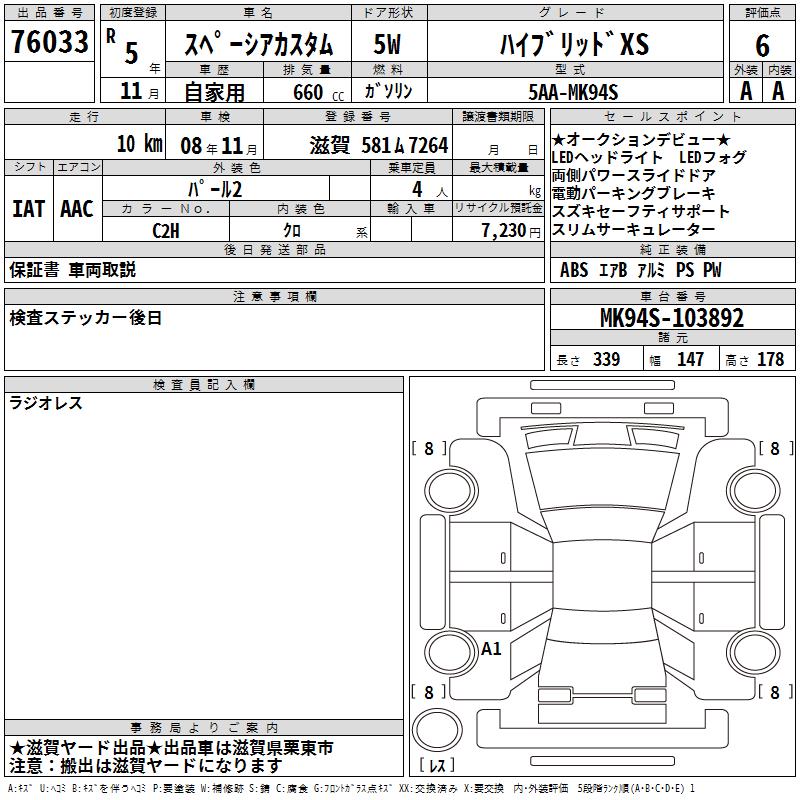Click the line 電動パーキングブレーキ
The width and height of the screenshot is (800, 800).
(x=634, y=193)
